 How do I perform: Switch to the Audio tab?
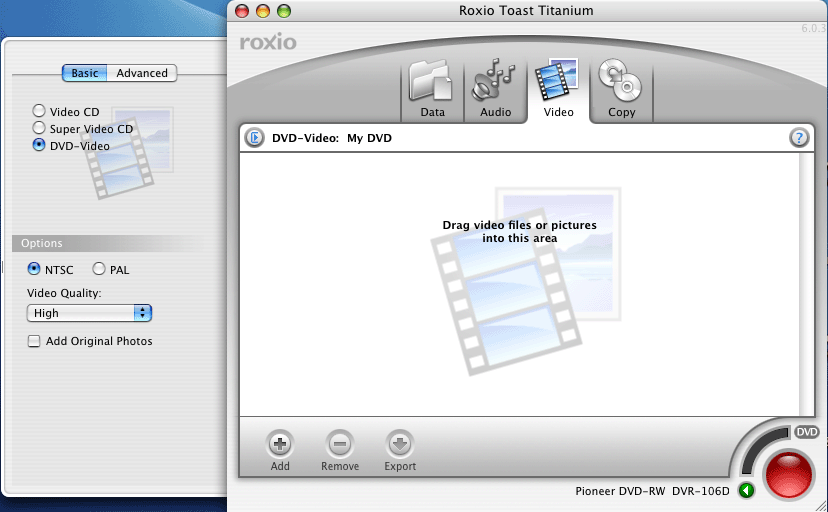(495, 90)
